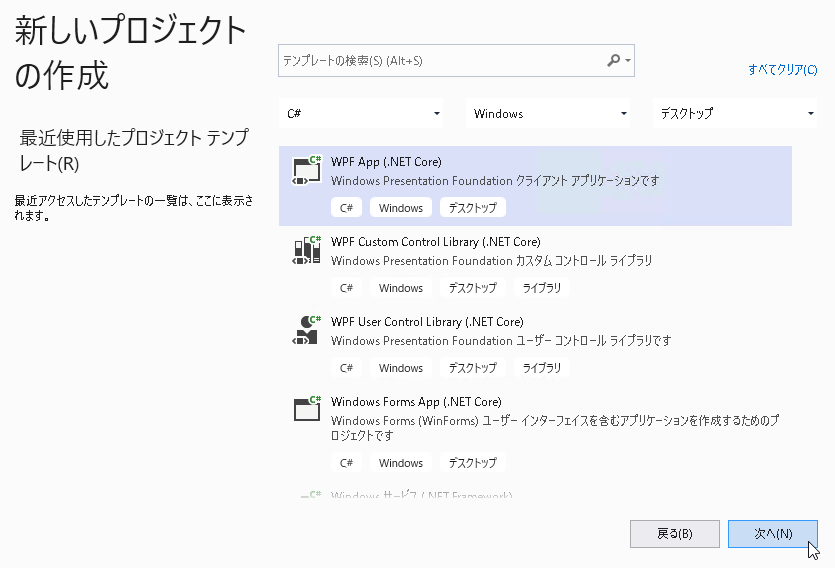The width and height of the screenshot is (835, 568).
Task: Click the WPF User Control Library icon
Action: pyautogui.click(x=307, y=330)
